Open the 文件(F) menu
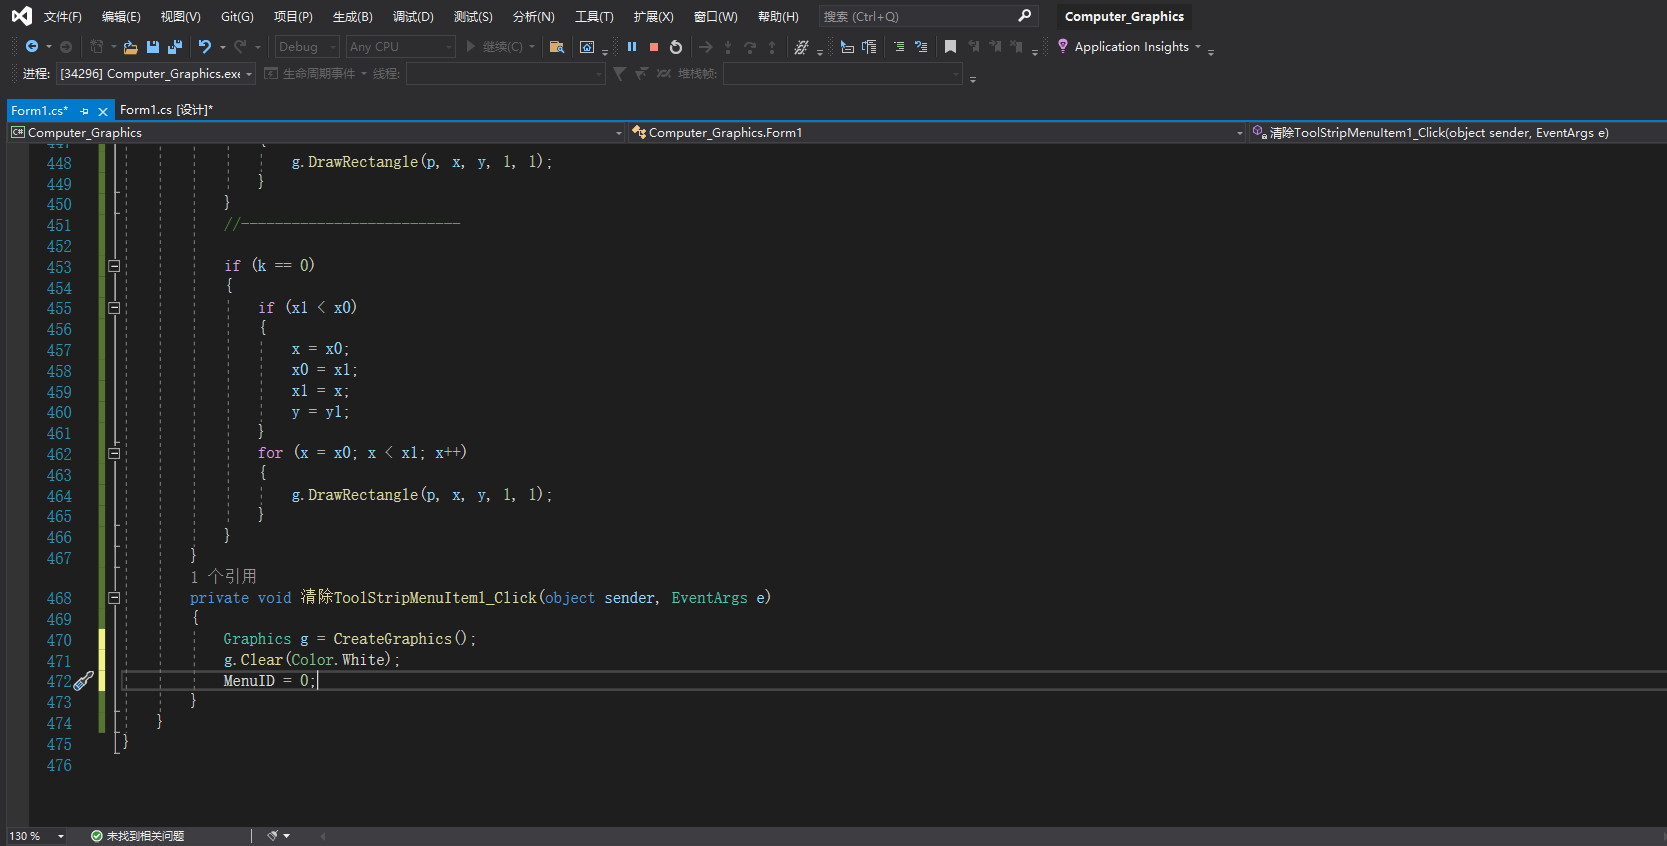Viewport: 1667px width, 846px height. (x=63, y=17)
